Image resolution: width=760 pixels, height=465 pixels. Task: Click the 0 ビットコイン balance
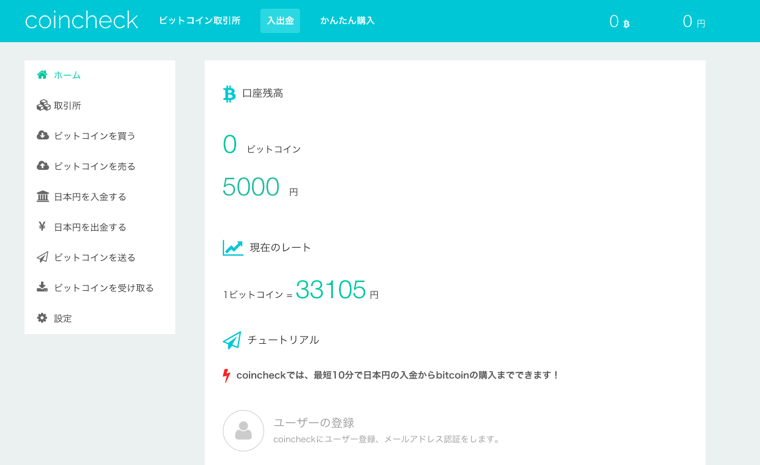tap(262, 145)
